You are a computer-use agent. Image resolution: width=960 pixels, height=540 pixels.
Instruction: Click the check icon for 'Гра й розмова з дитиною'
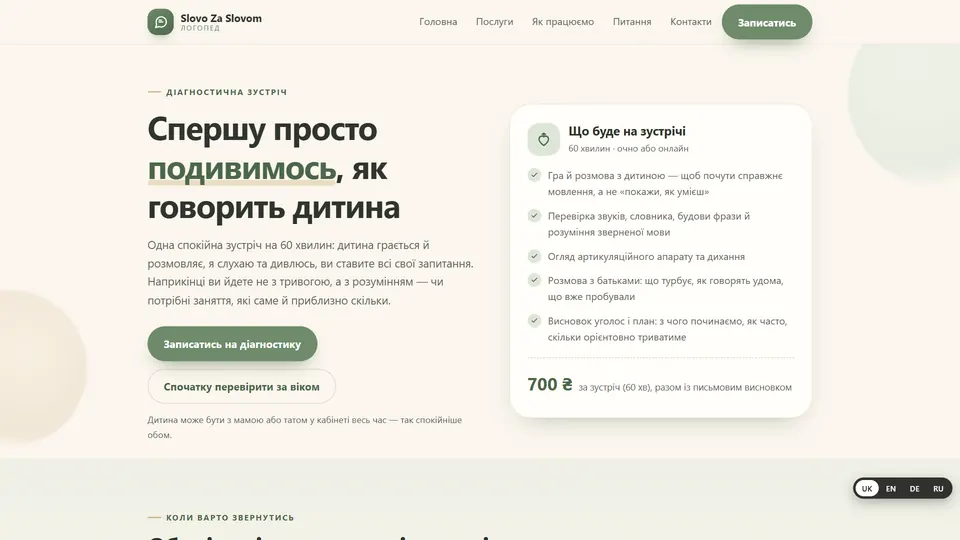point(534,175)
